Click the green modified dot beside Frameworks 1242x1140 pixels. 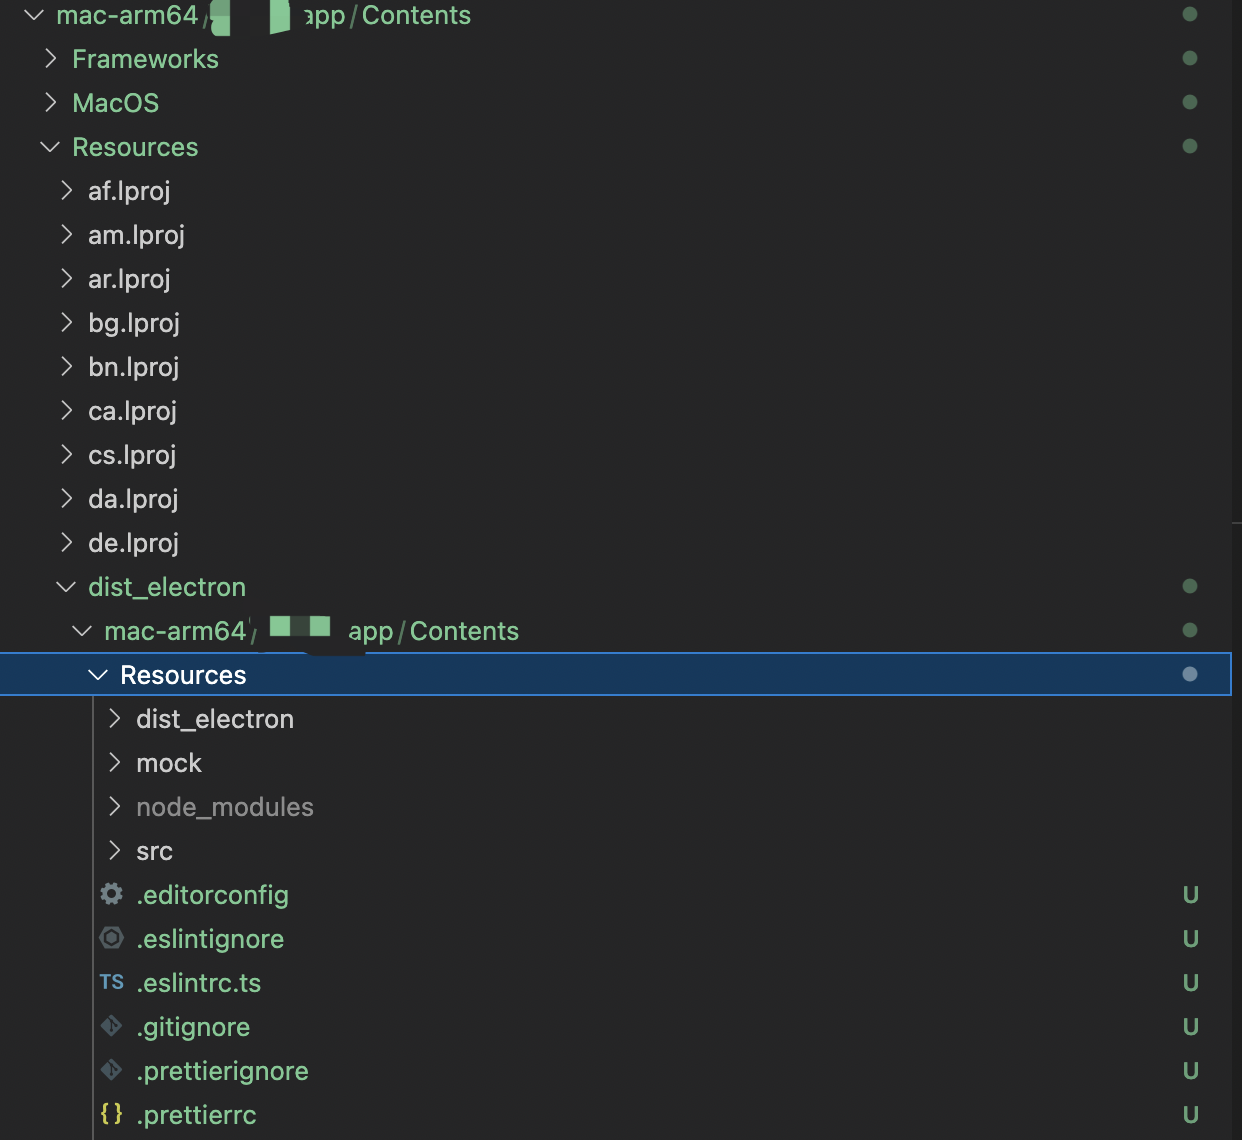(1190, 58)
